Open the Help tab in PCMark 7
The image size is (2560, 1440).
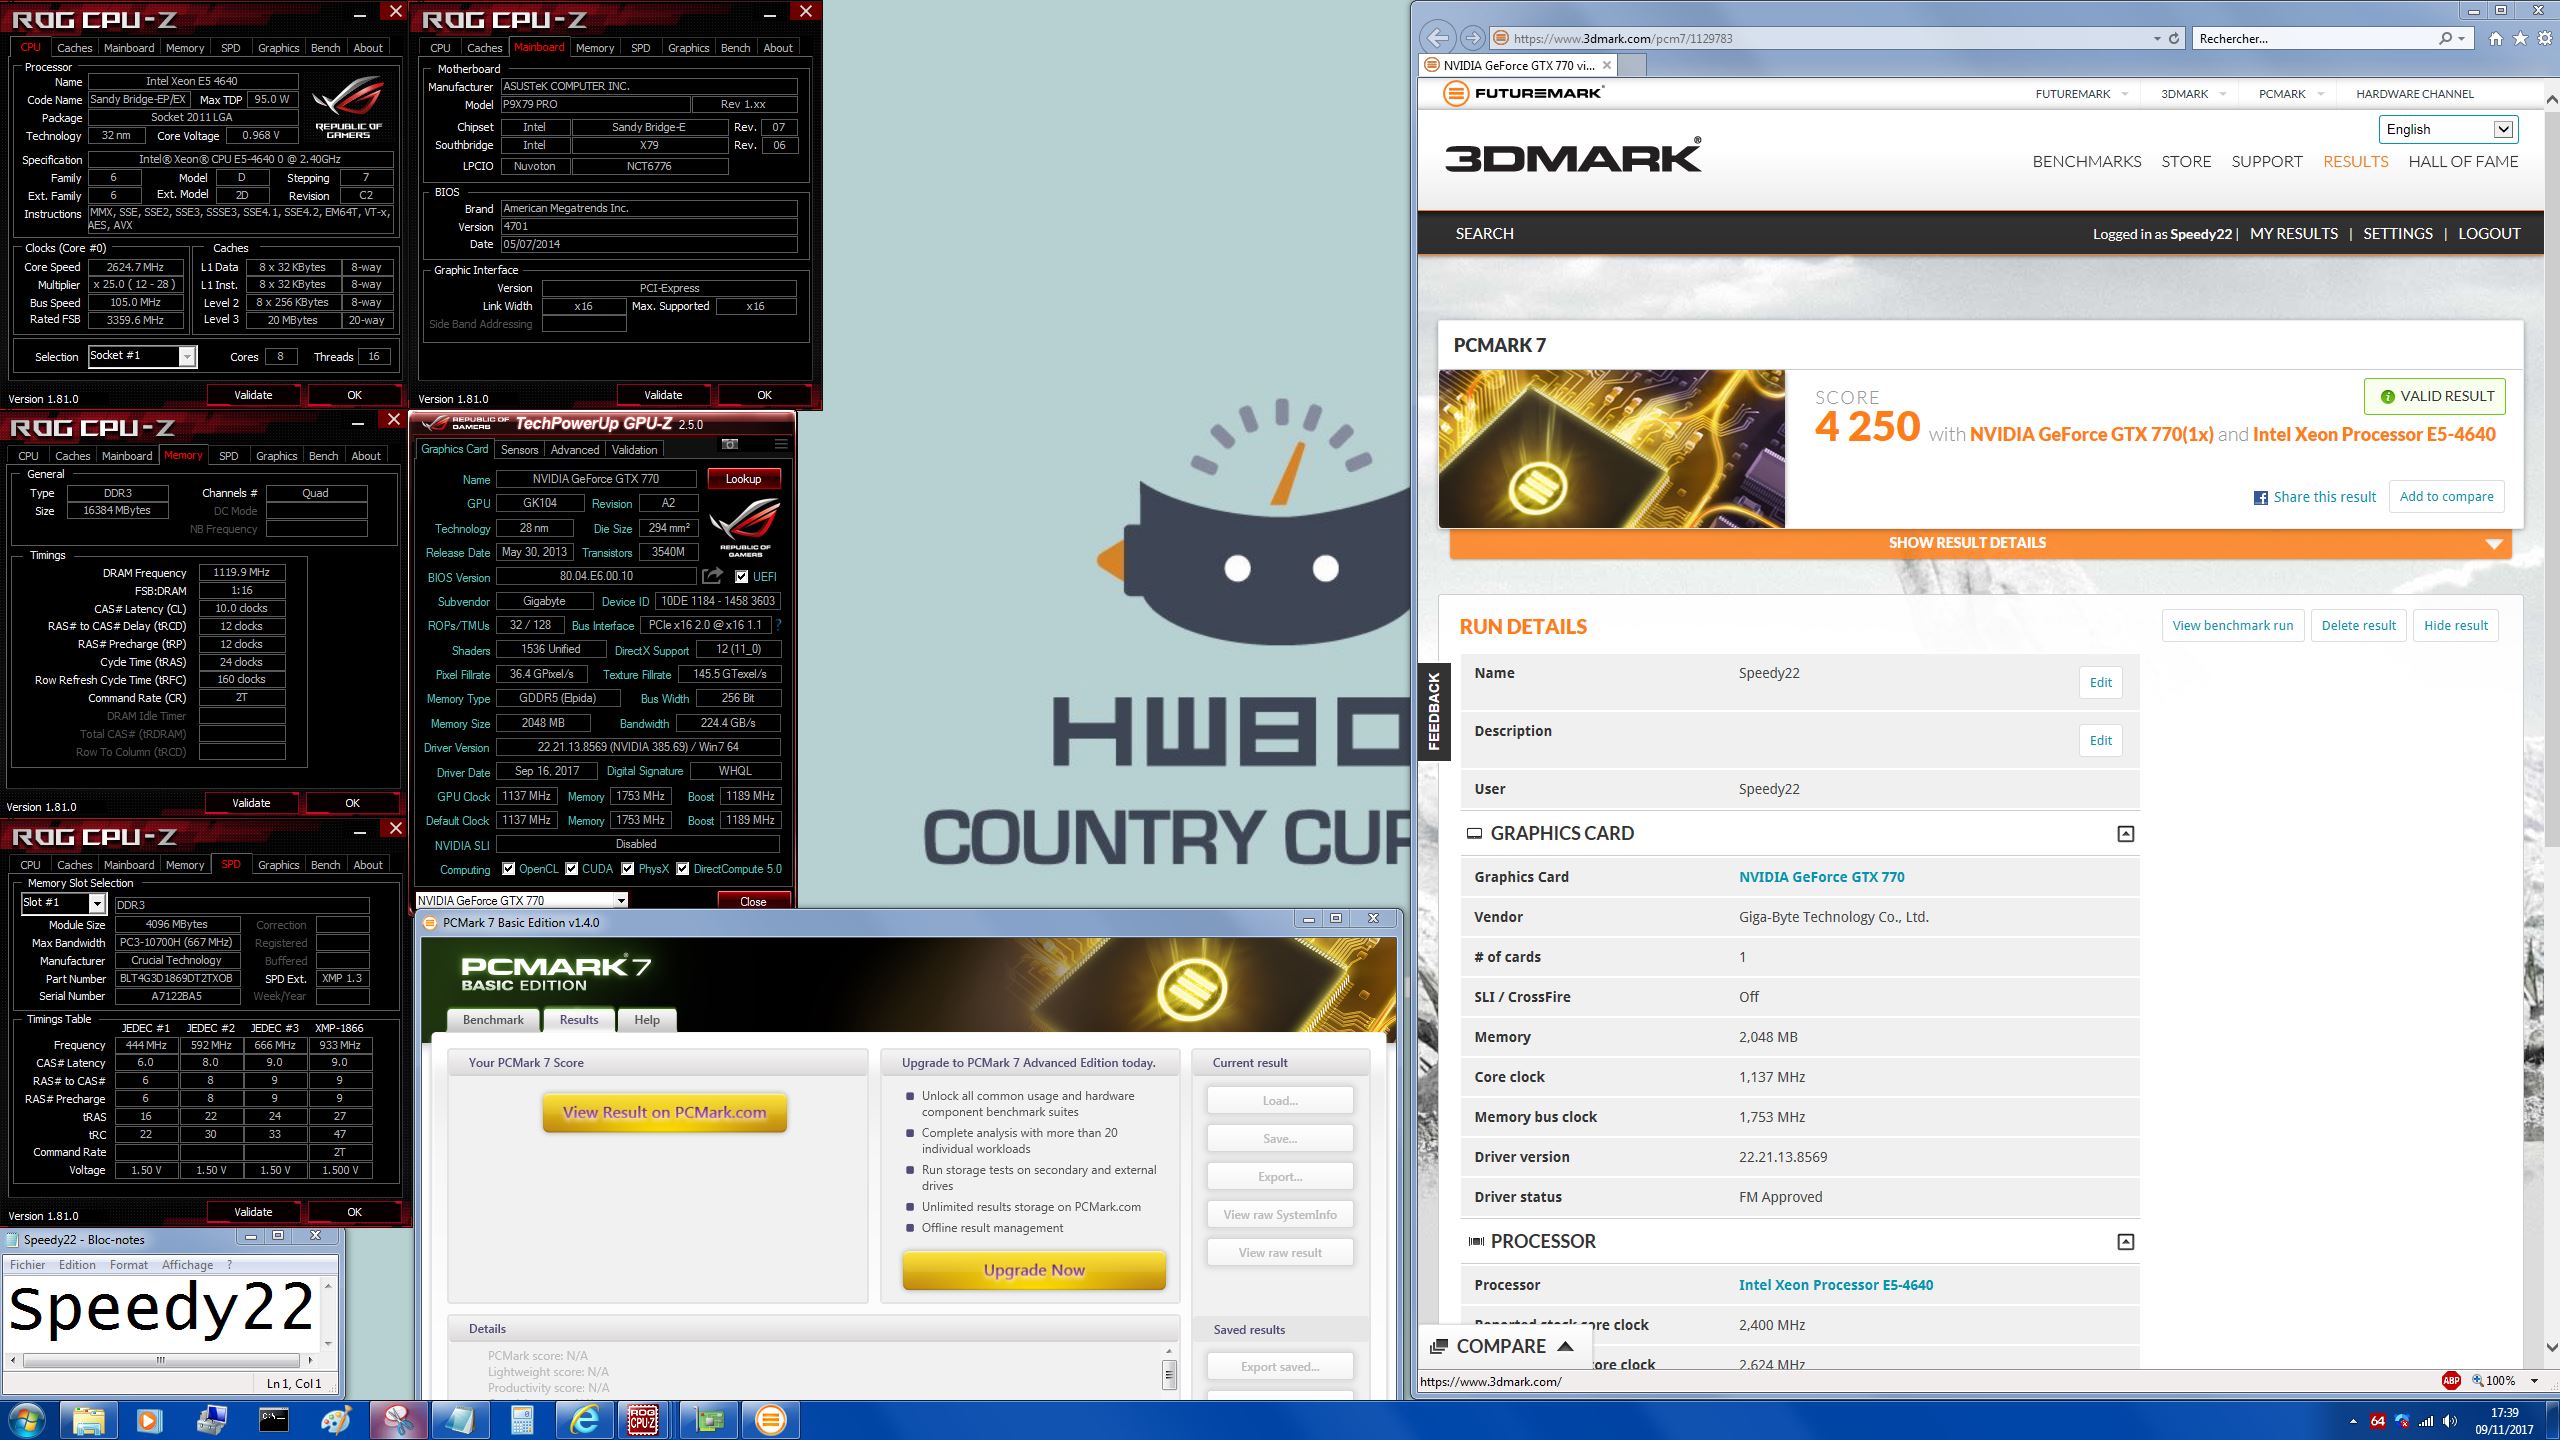(x=647, y=1020)
